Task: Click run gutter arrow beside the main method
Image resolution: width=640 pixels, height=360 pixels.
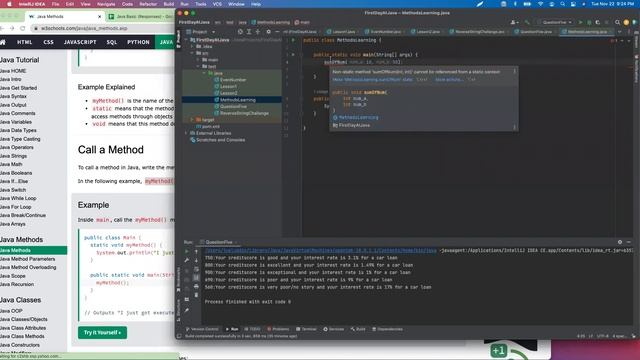Action: (x=293, y=54)
